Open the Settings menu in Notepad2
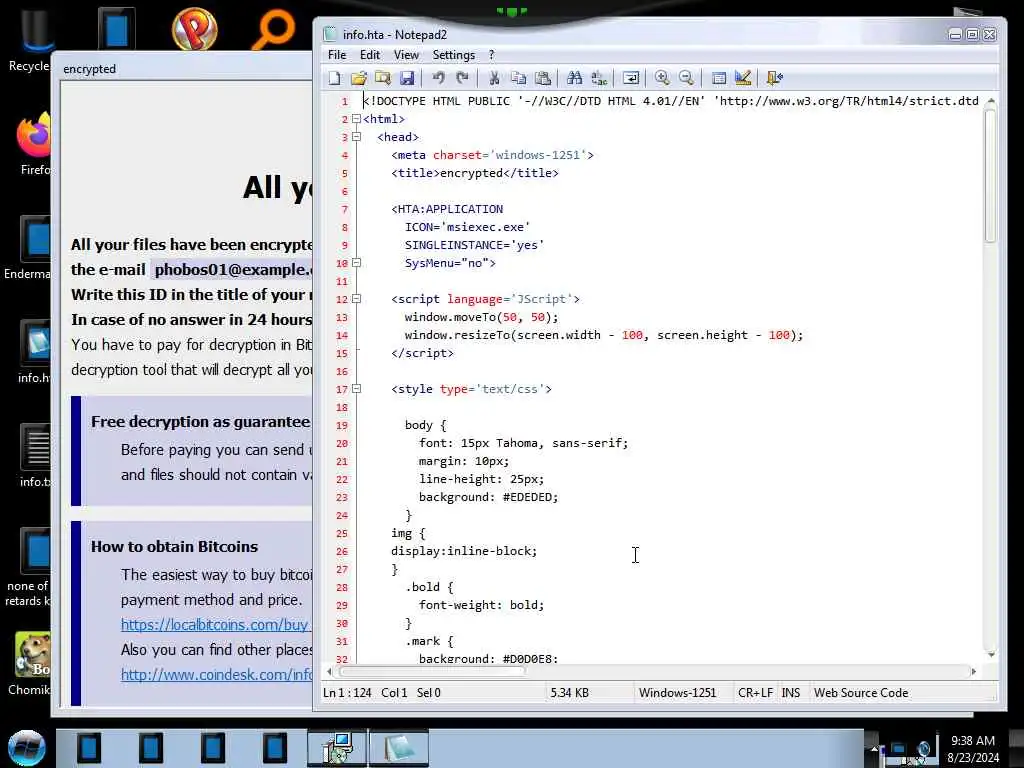 pyautogui.click(x=454, y=55)
